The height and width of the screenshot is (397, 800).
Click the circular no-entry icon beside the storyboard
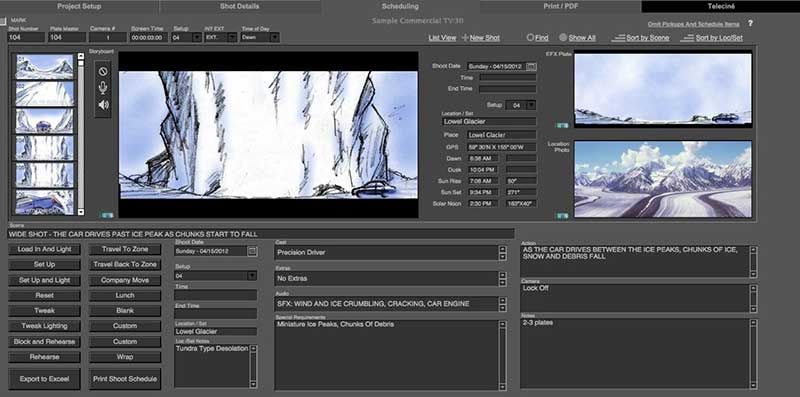103,71
